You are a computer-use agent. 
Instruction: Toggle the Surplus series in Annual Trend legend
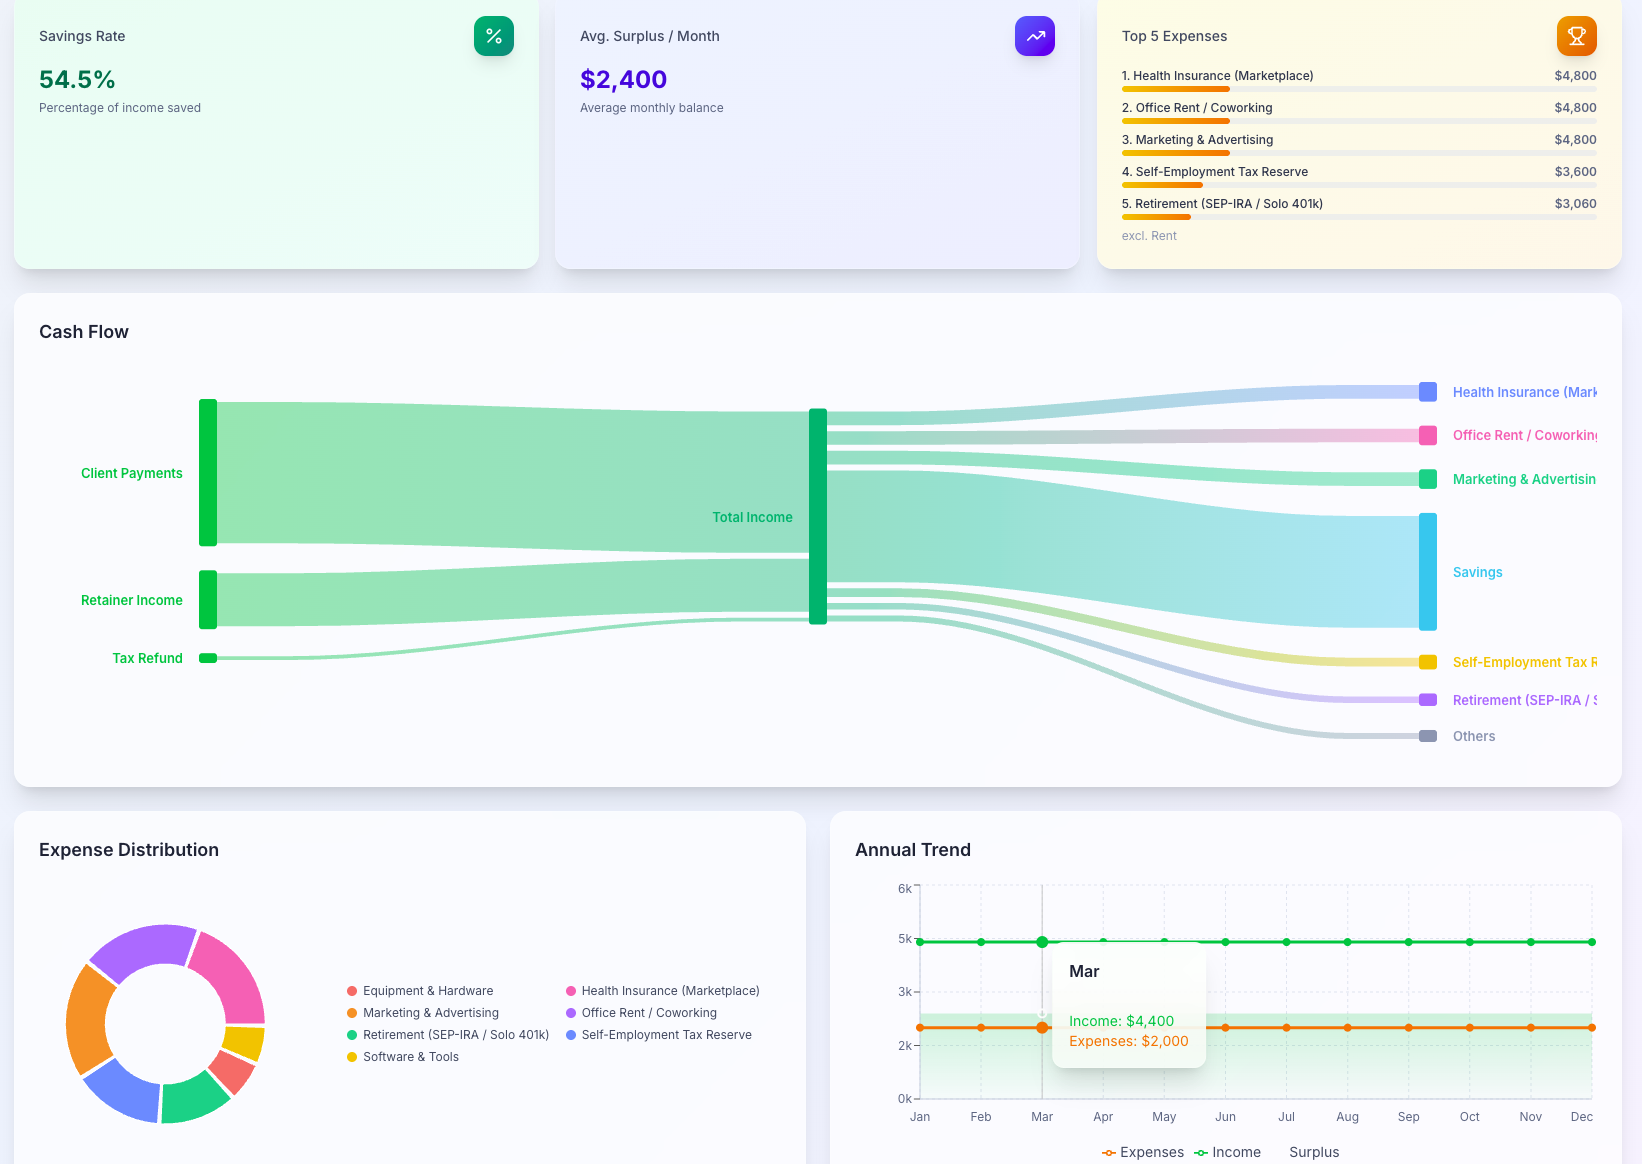click(1314, 1152)
